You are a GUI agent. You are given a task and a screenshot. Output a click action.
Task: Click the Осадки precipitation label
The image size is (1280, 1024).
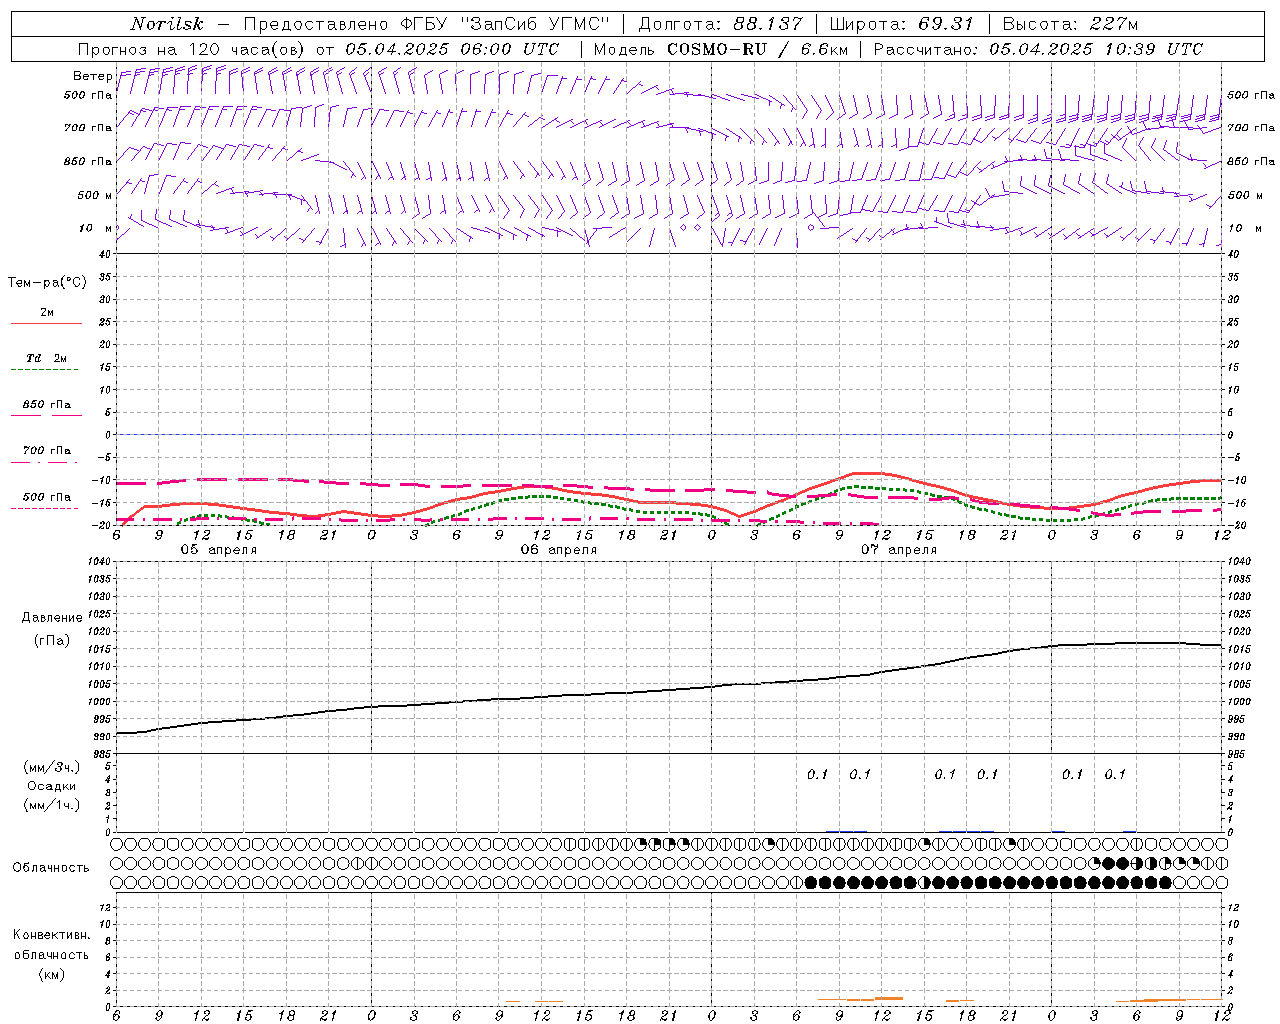coord(52,786)
